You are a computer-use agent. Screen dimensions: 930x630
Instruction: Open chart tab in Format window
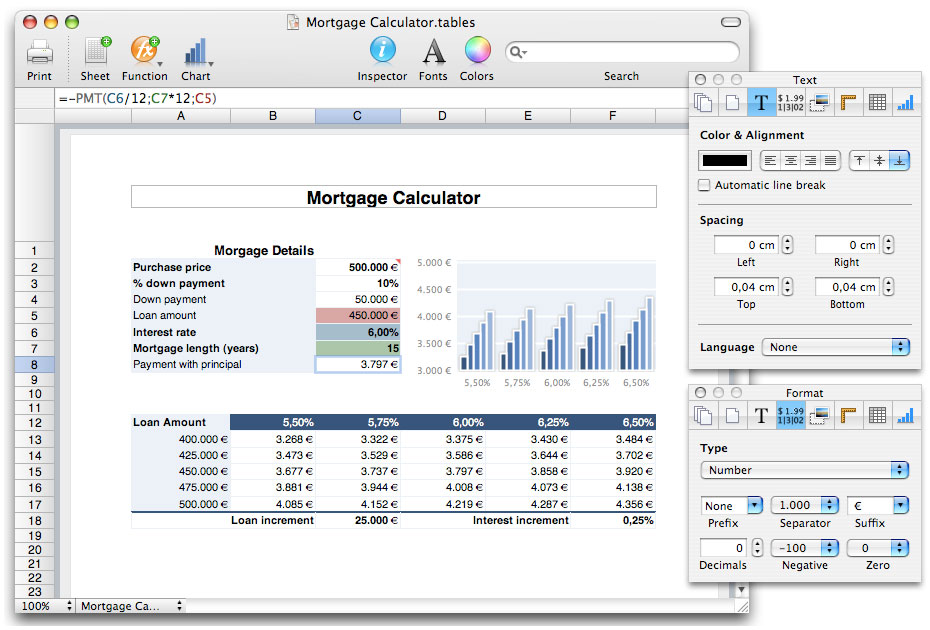[905, 415]
